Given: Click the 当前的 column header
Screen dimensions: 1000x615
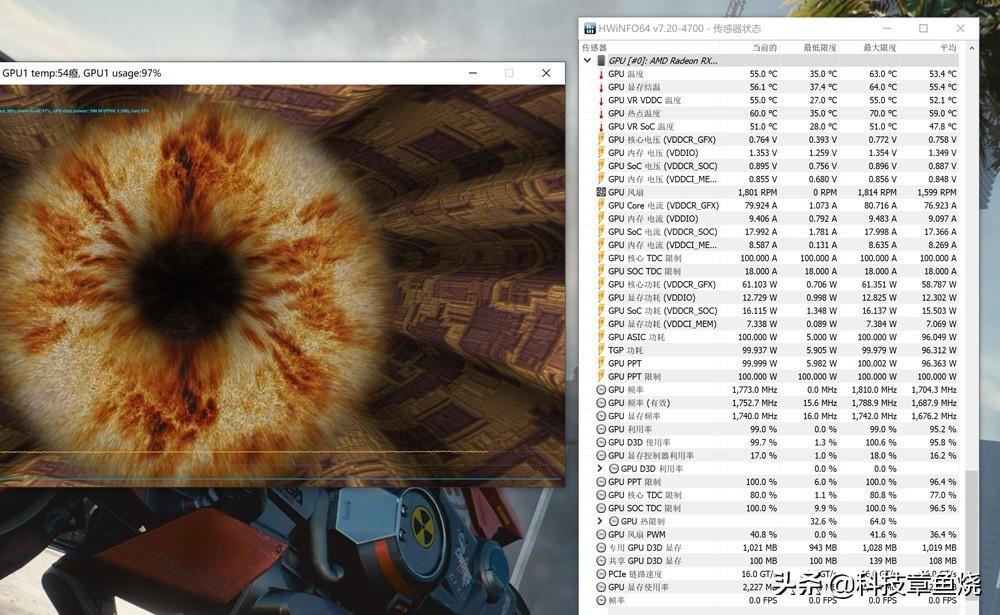Looking at the screenshot, I should coord(764,48).
